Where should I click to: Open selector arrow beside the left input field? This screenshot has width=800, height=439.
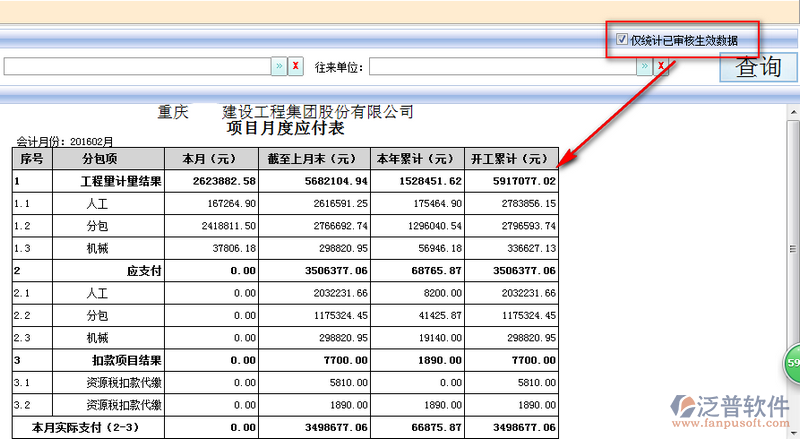click(x=279, y=67)
